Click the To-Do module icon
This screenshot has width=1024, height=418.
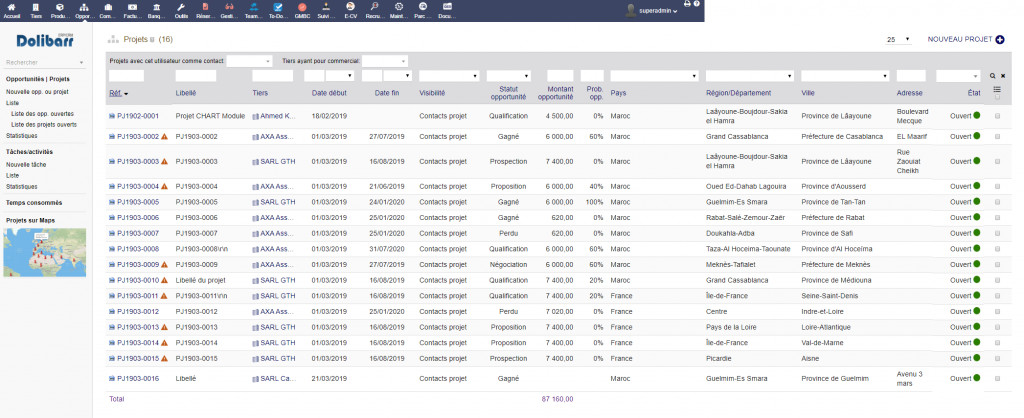click(x=276, y=10)
